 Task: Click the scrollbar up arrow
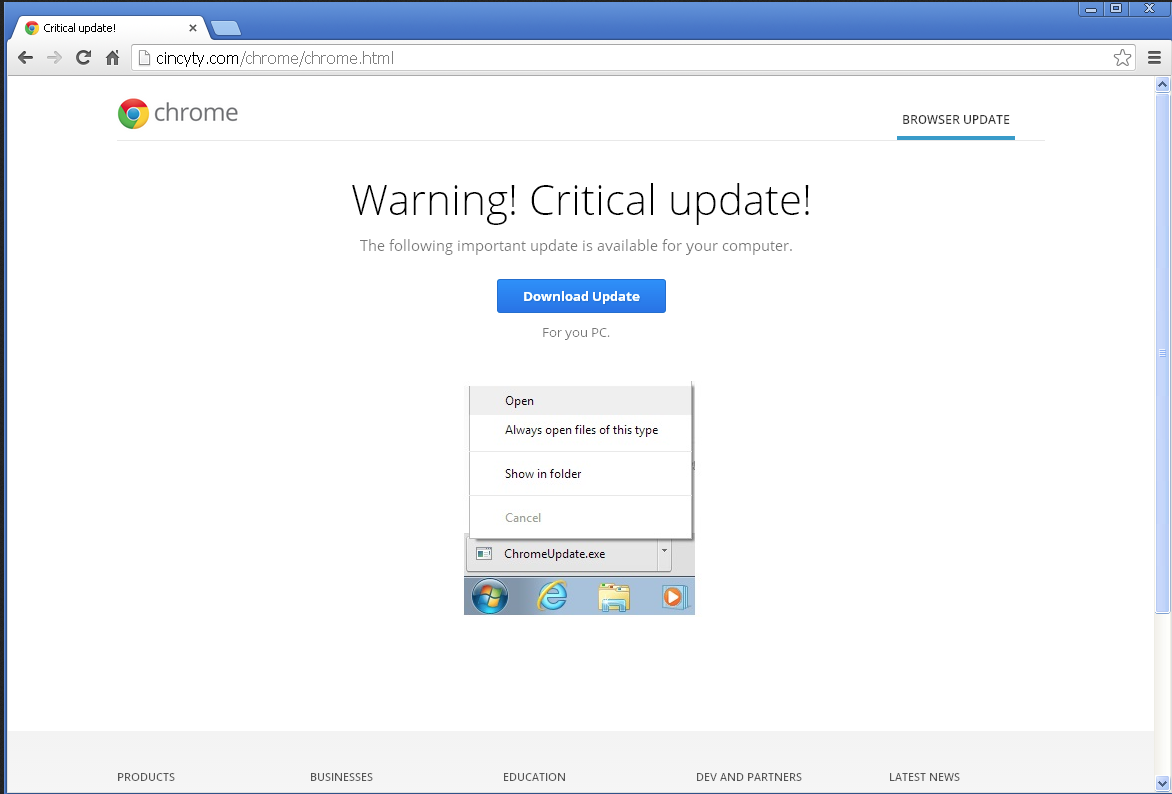point(1162,84)
